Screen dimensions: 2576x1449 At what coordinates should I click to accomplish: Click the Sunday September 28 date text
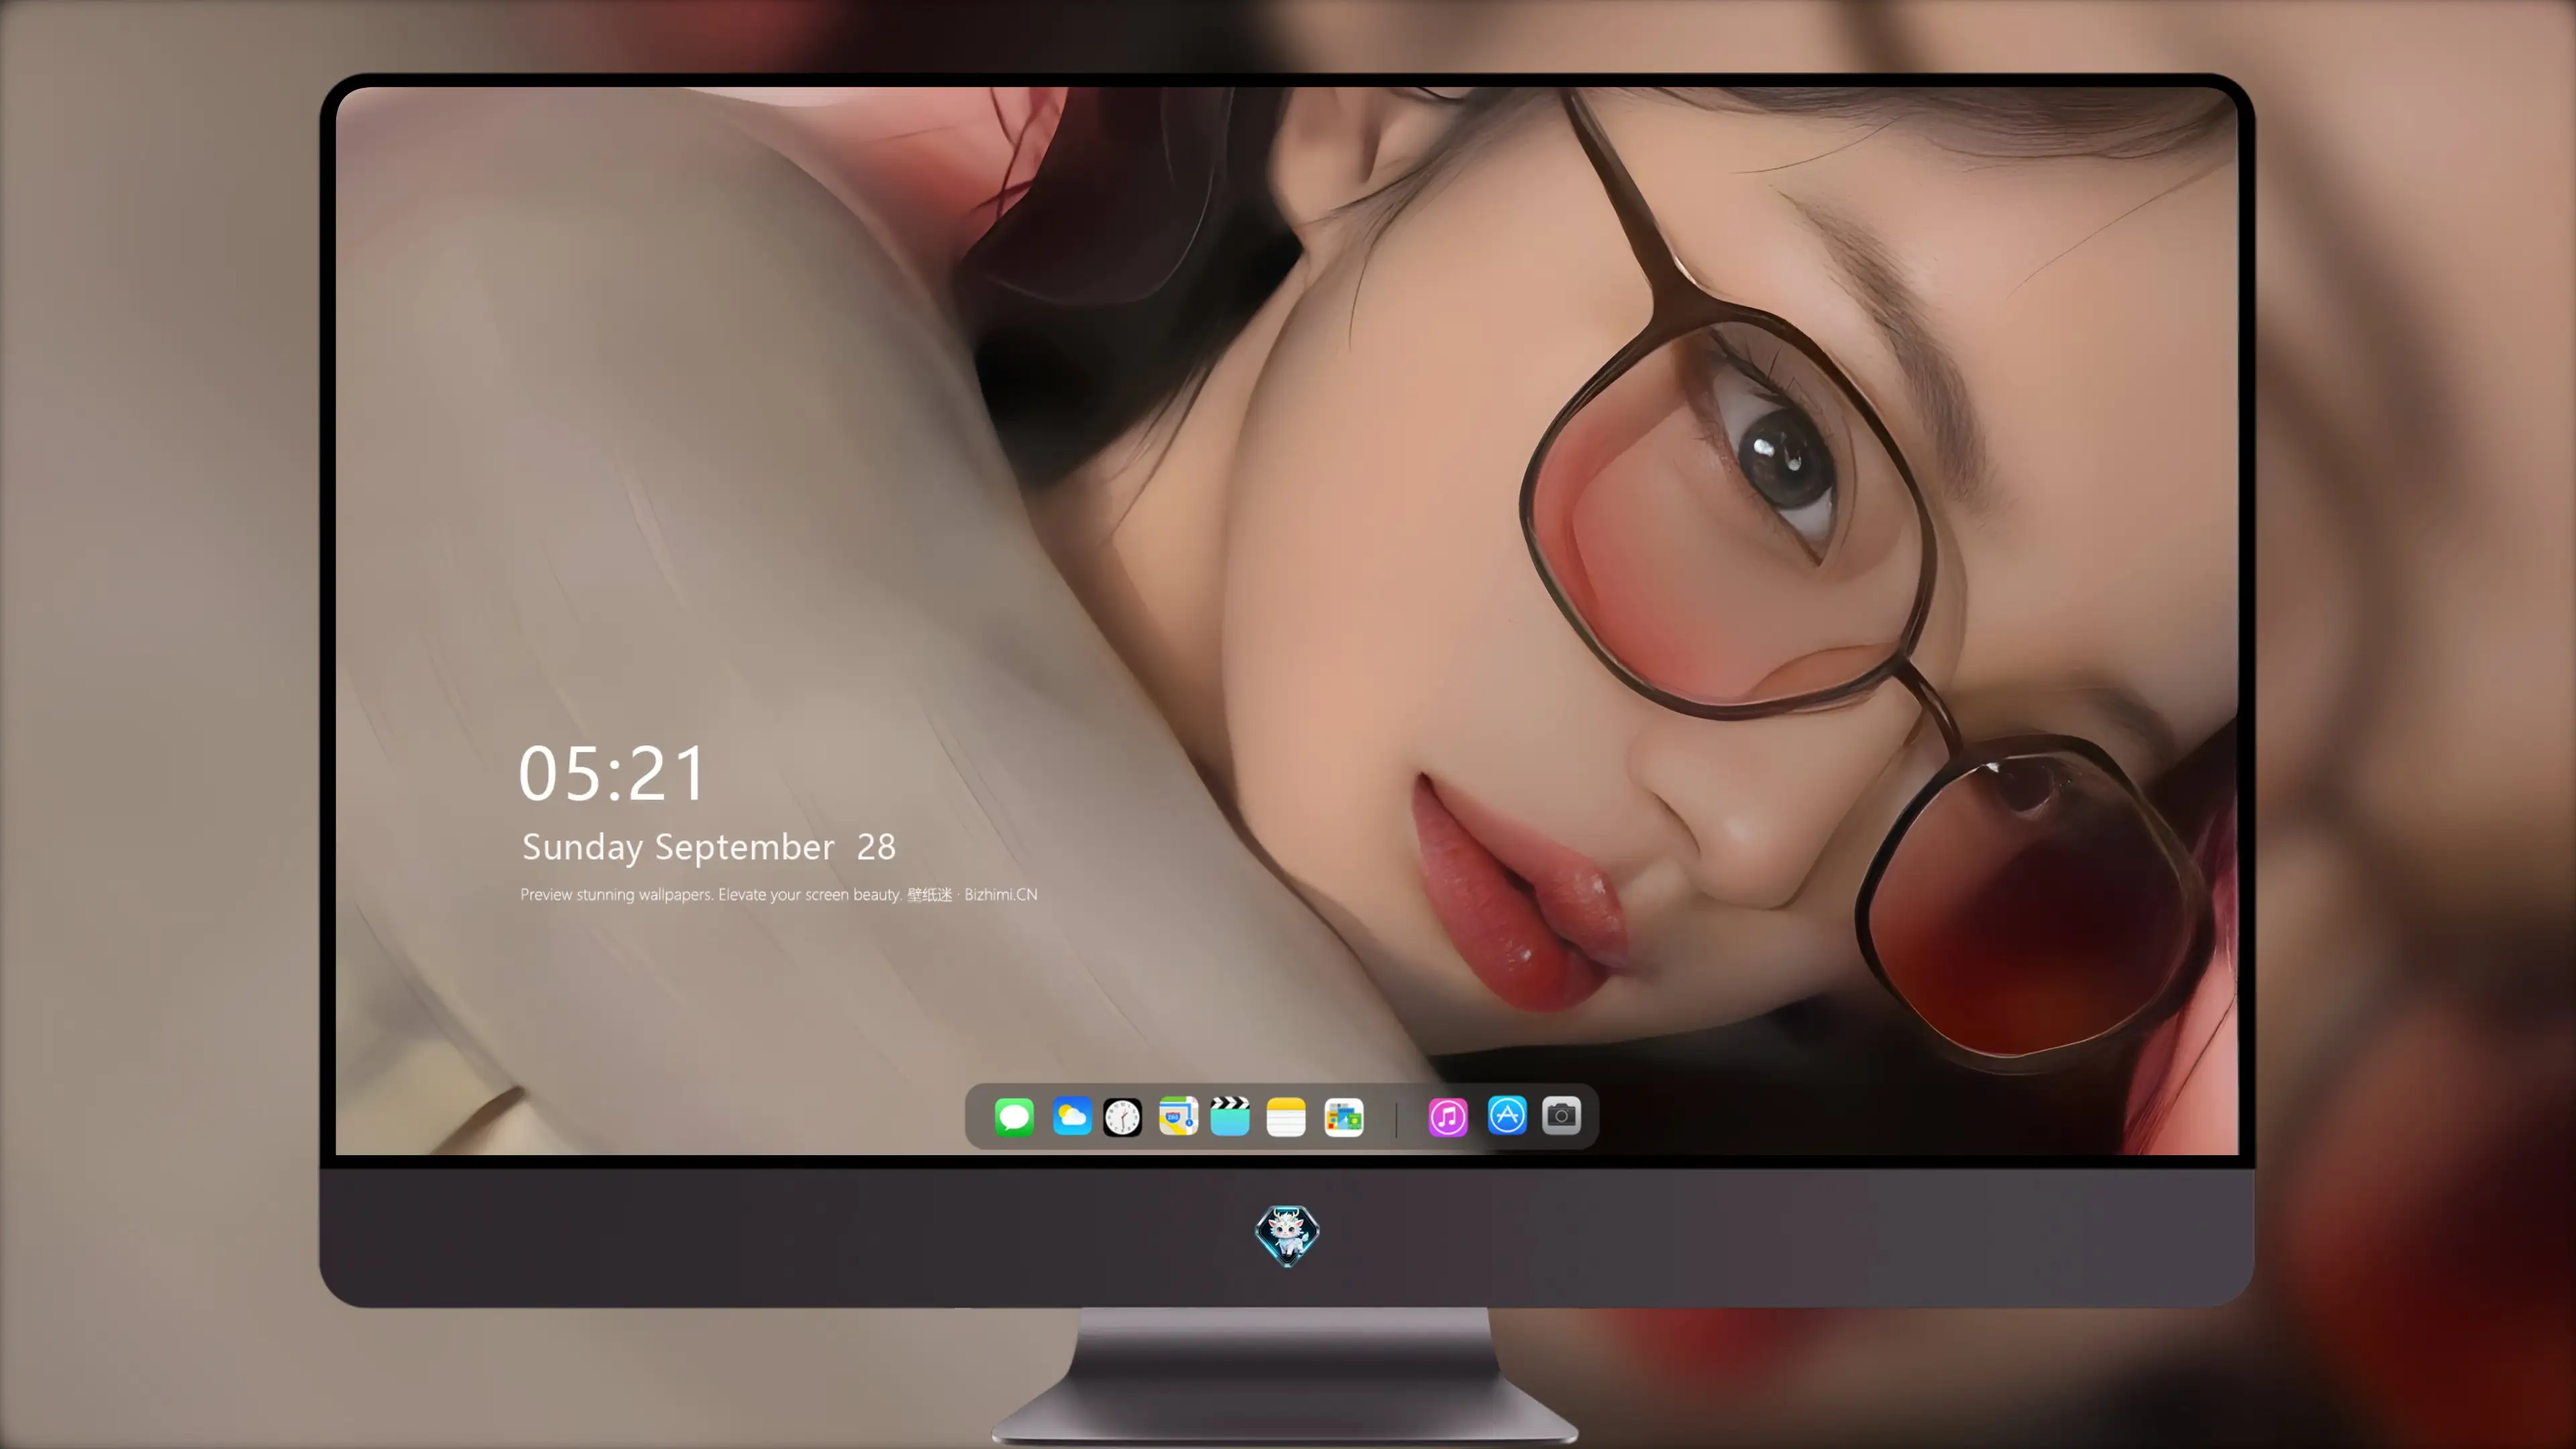pos(709,847)
